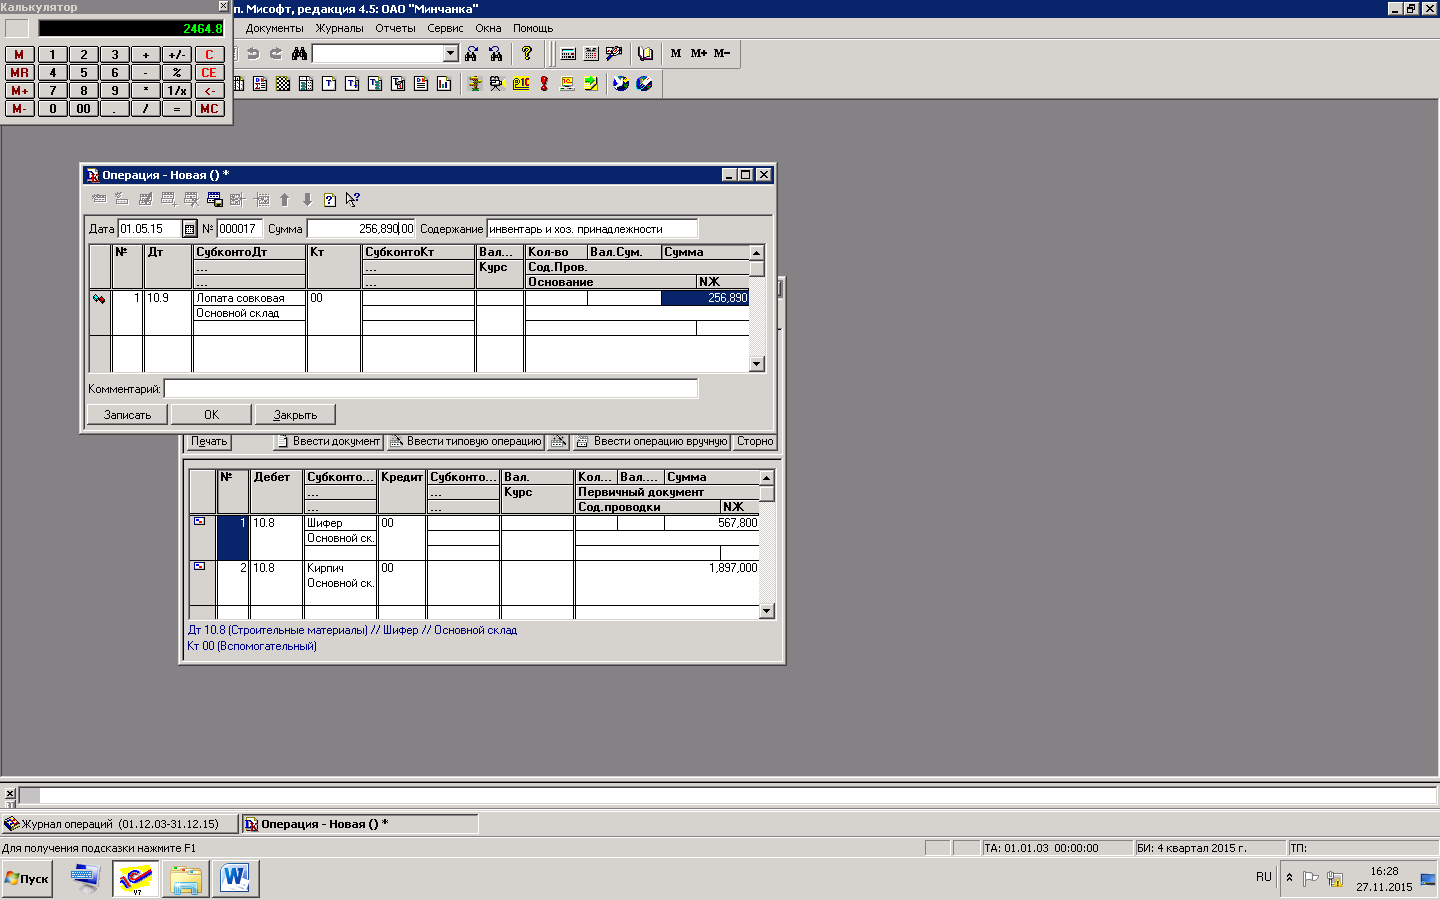This screenshot has width=1440, height=900.
Task: Open the Пуск start button
Action: tap(27, 879)
